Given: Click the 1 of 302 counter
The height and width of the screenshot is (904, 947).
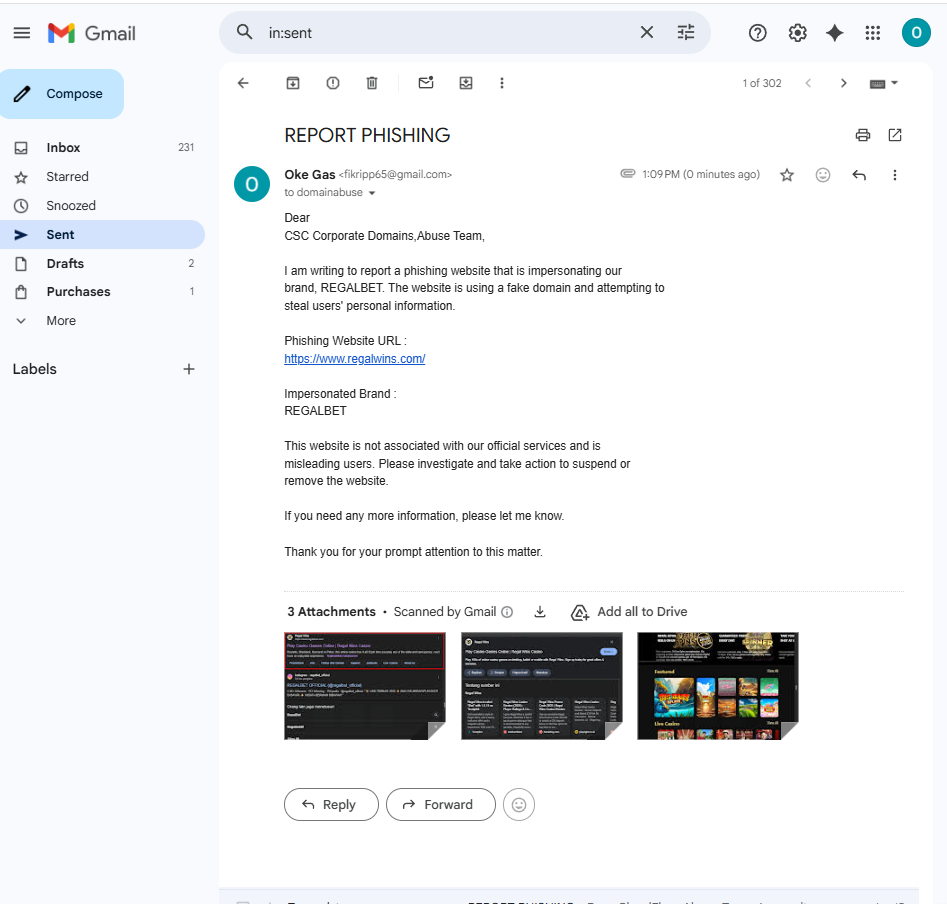Looking at the screenshot, I should [x=762, y=83].
